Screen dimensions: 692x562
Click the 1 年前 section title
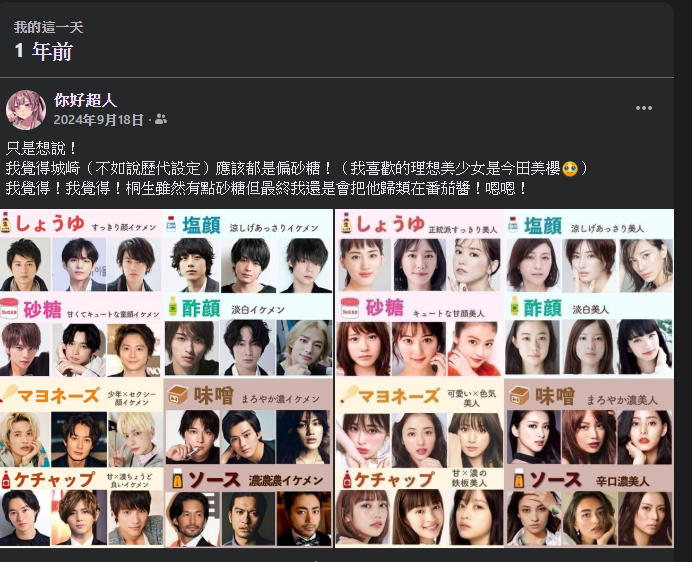pos(43,51)
